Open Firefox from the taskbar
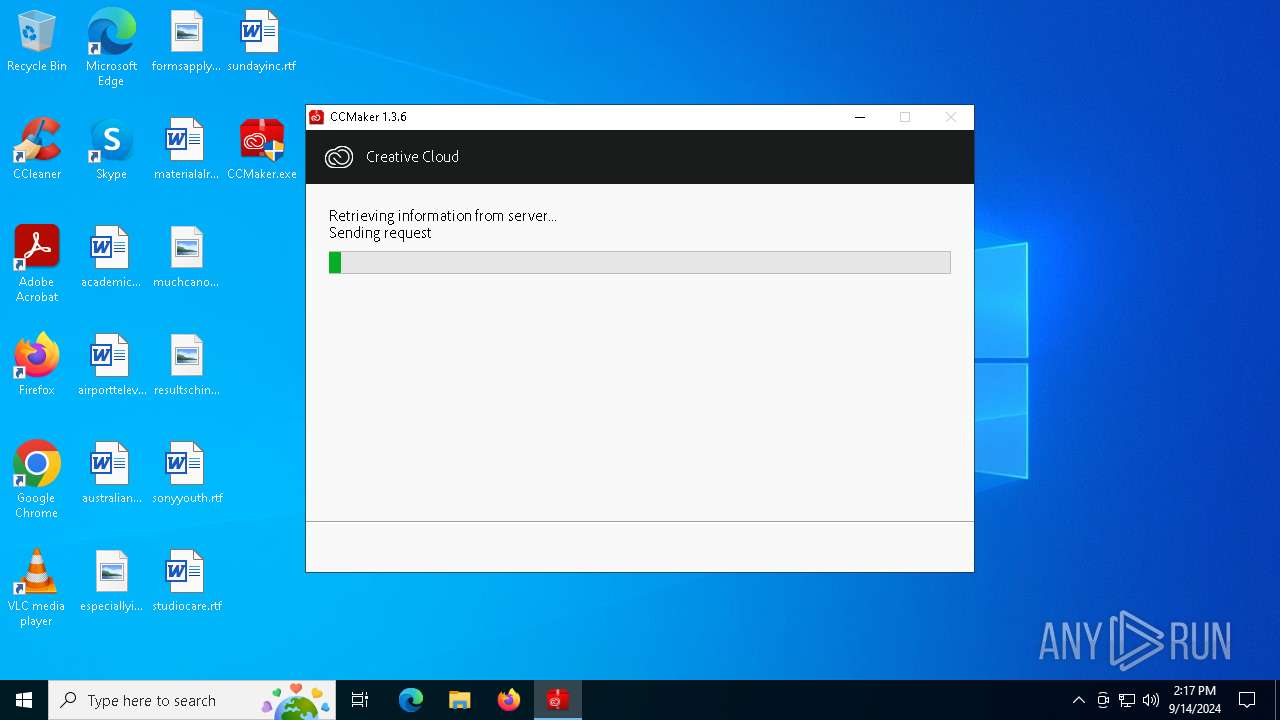This screenshot has height=720, width=1280. pos(509,700)
